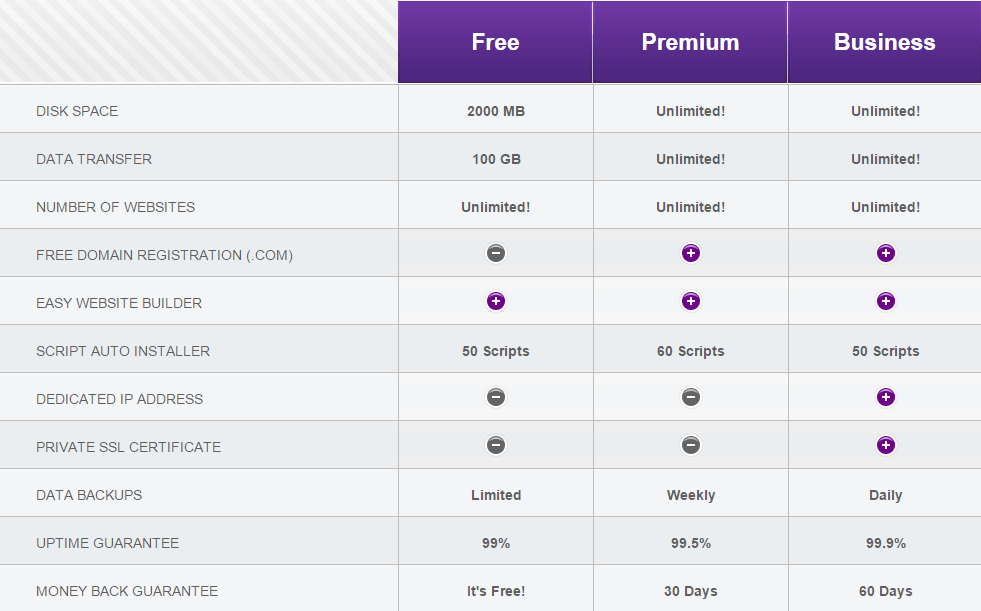Click the Business plan free domain plus icon
Viewport: 981px width, 611px height.
(885, 253)
